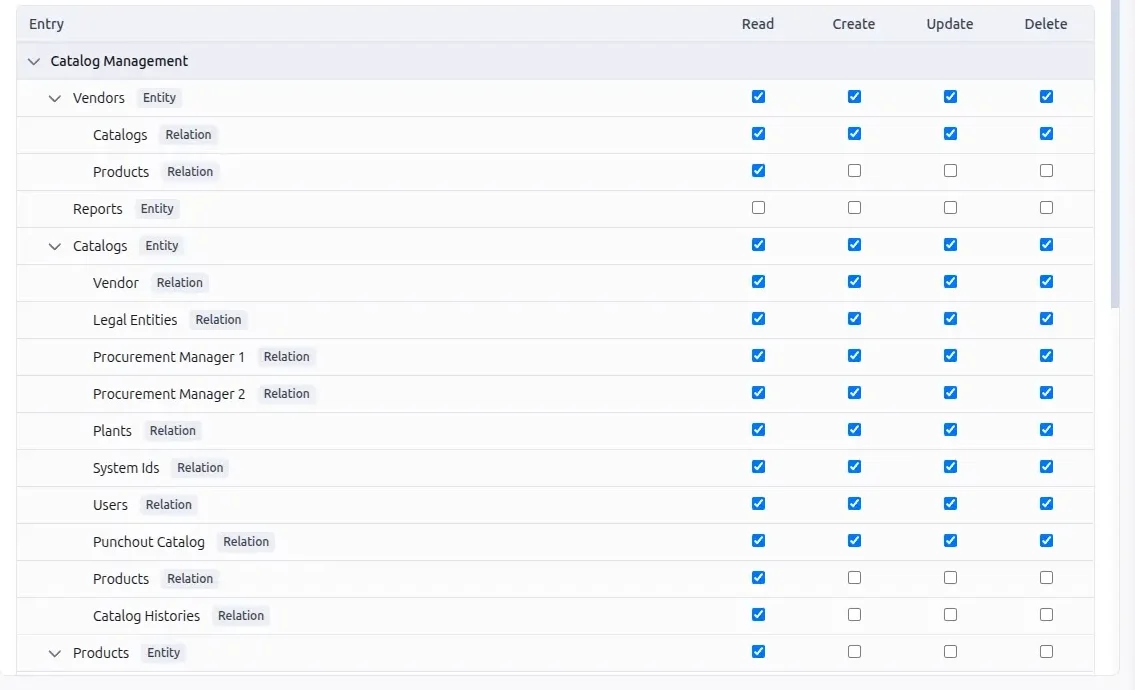Uncheck Create for Legal Entities
Screen dimensions: 1135x690
pos(854,319)
